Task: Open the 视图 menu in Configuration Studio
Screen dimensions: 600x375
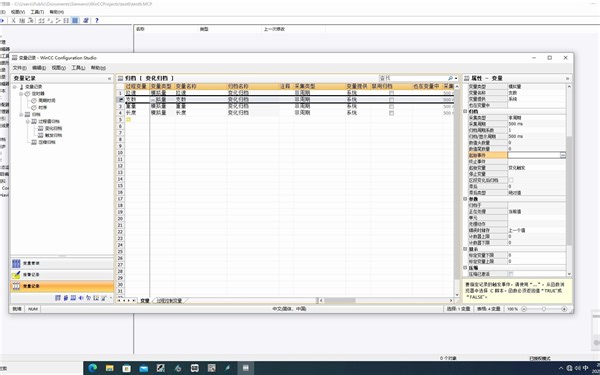Action: 59,68
